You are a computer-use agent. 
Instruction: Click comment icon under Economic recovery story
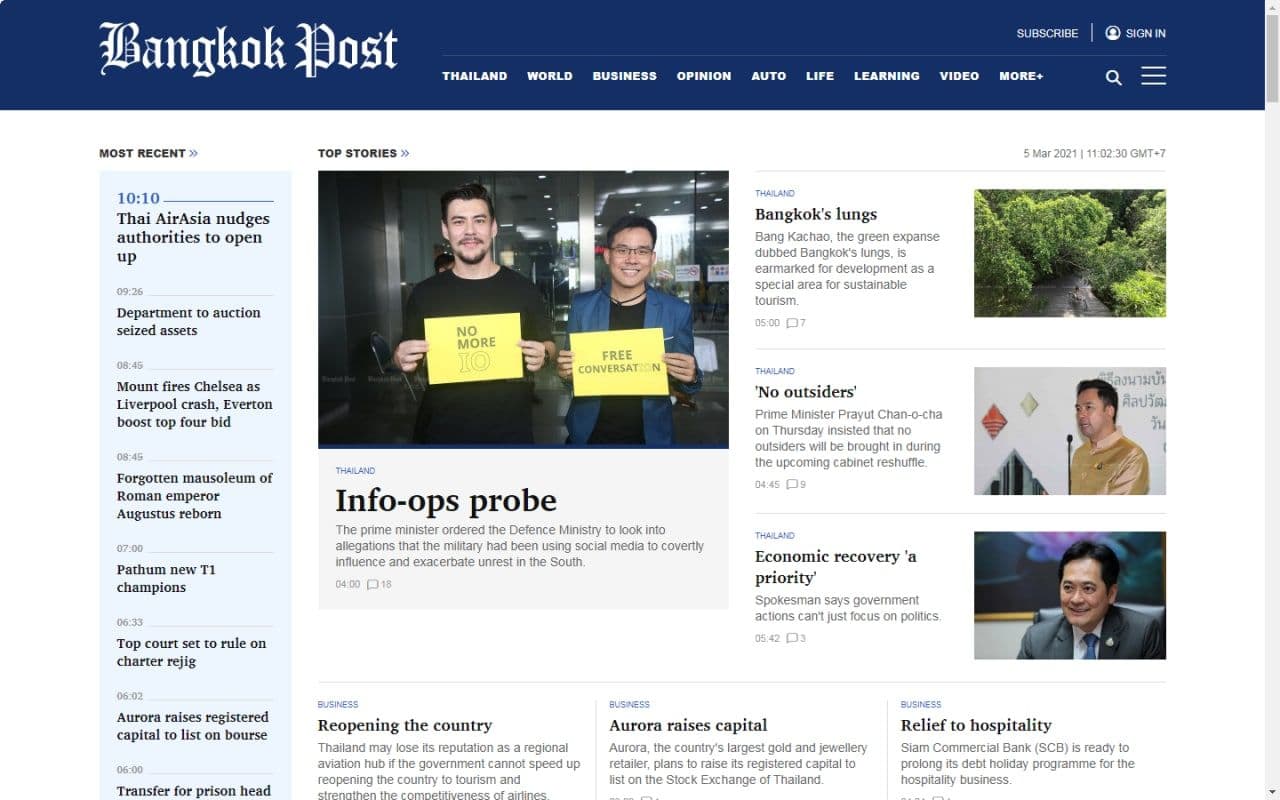pos(792,638)
